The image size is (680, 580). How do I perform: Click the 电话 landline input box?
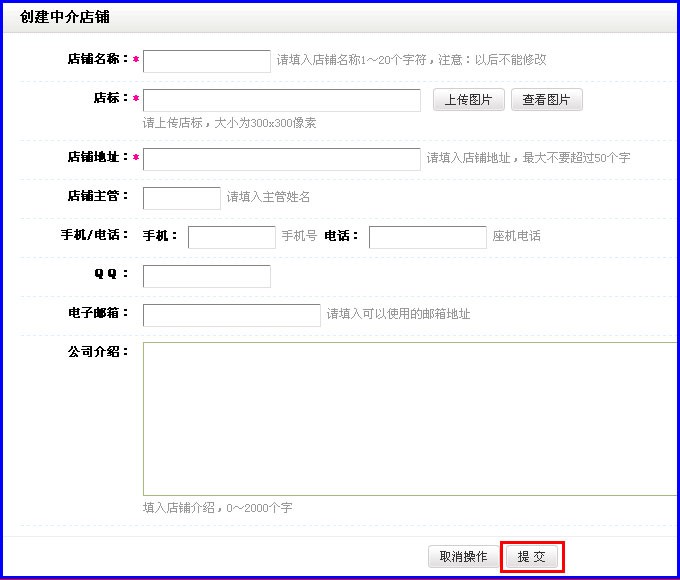pyautogui.click(x=427, y=237)
